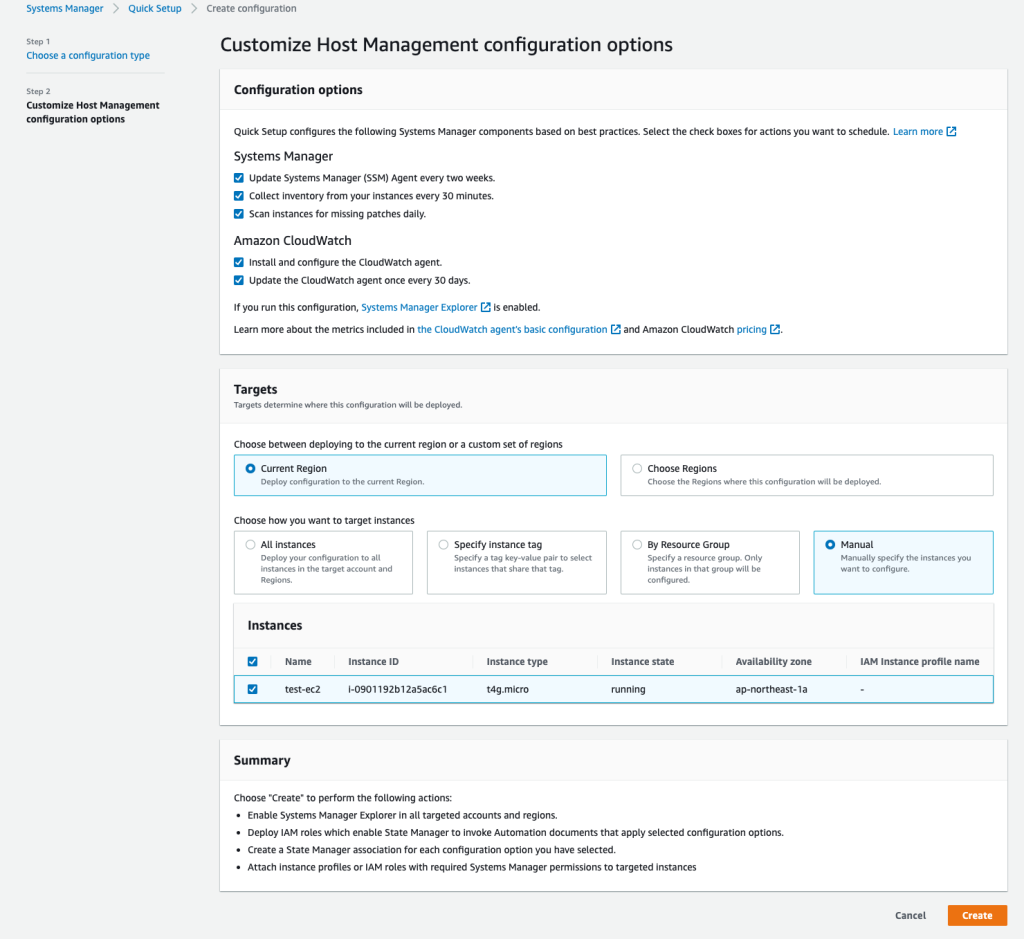Image resolution: width=1024 pixels, height=939 pixels.
Task: Click external link icon after CloudWatch agent's basic configuration
Action: pyautogui.click(x=615, y=329)
